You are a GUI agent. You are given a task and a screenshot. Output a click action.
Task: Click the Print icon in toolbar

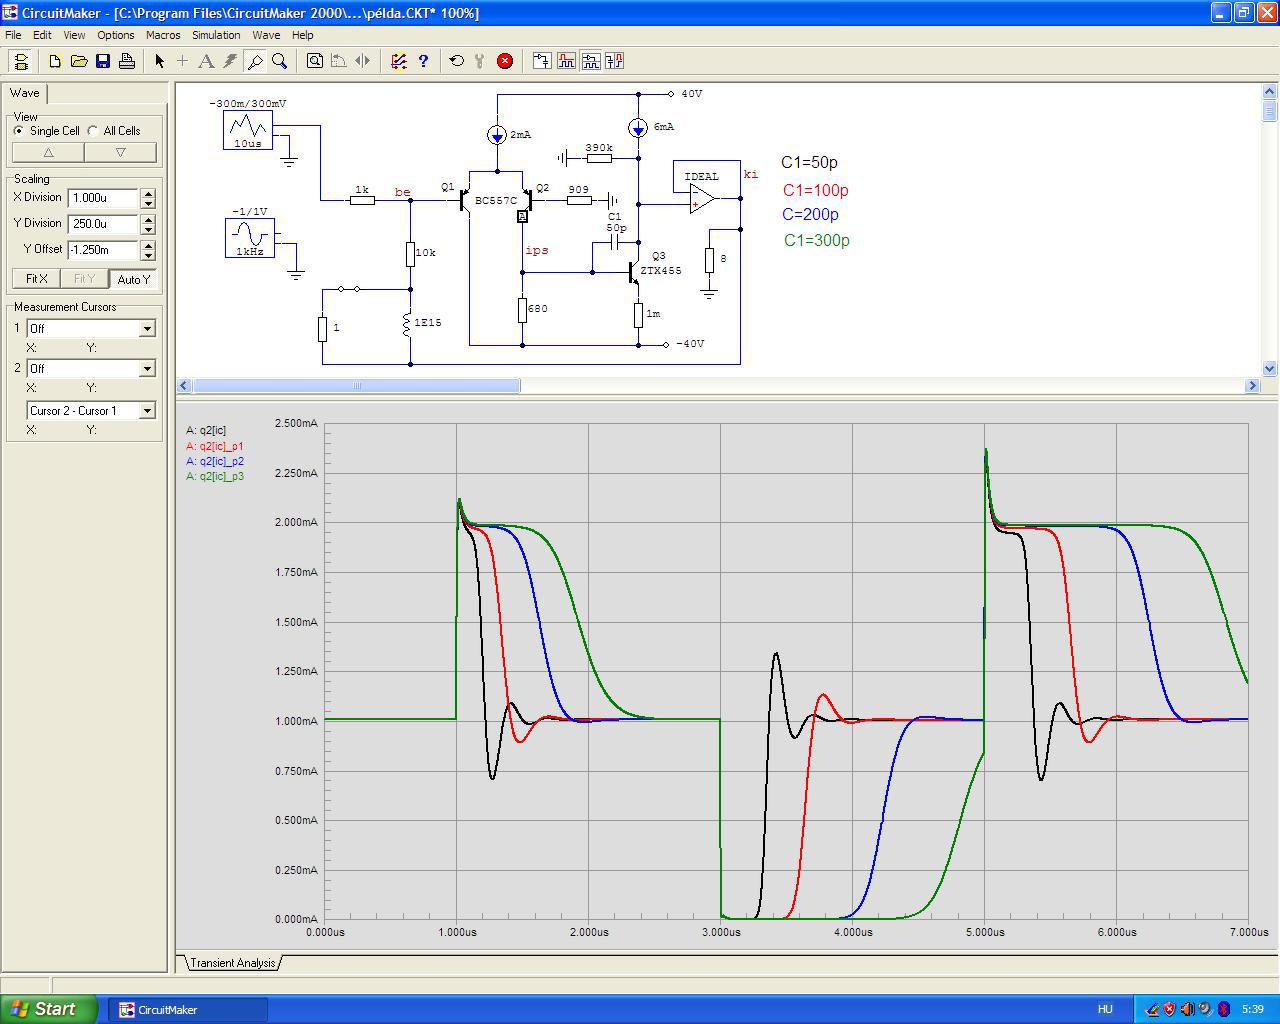127,61
